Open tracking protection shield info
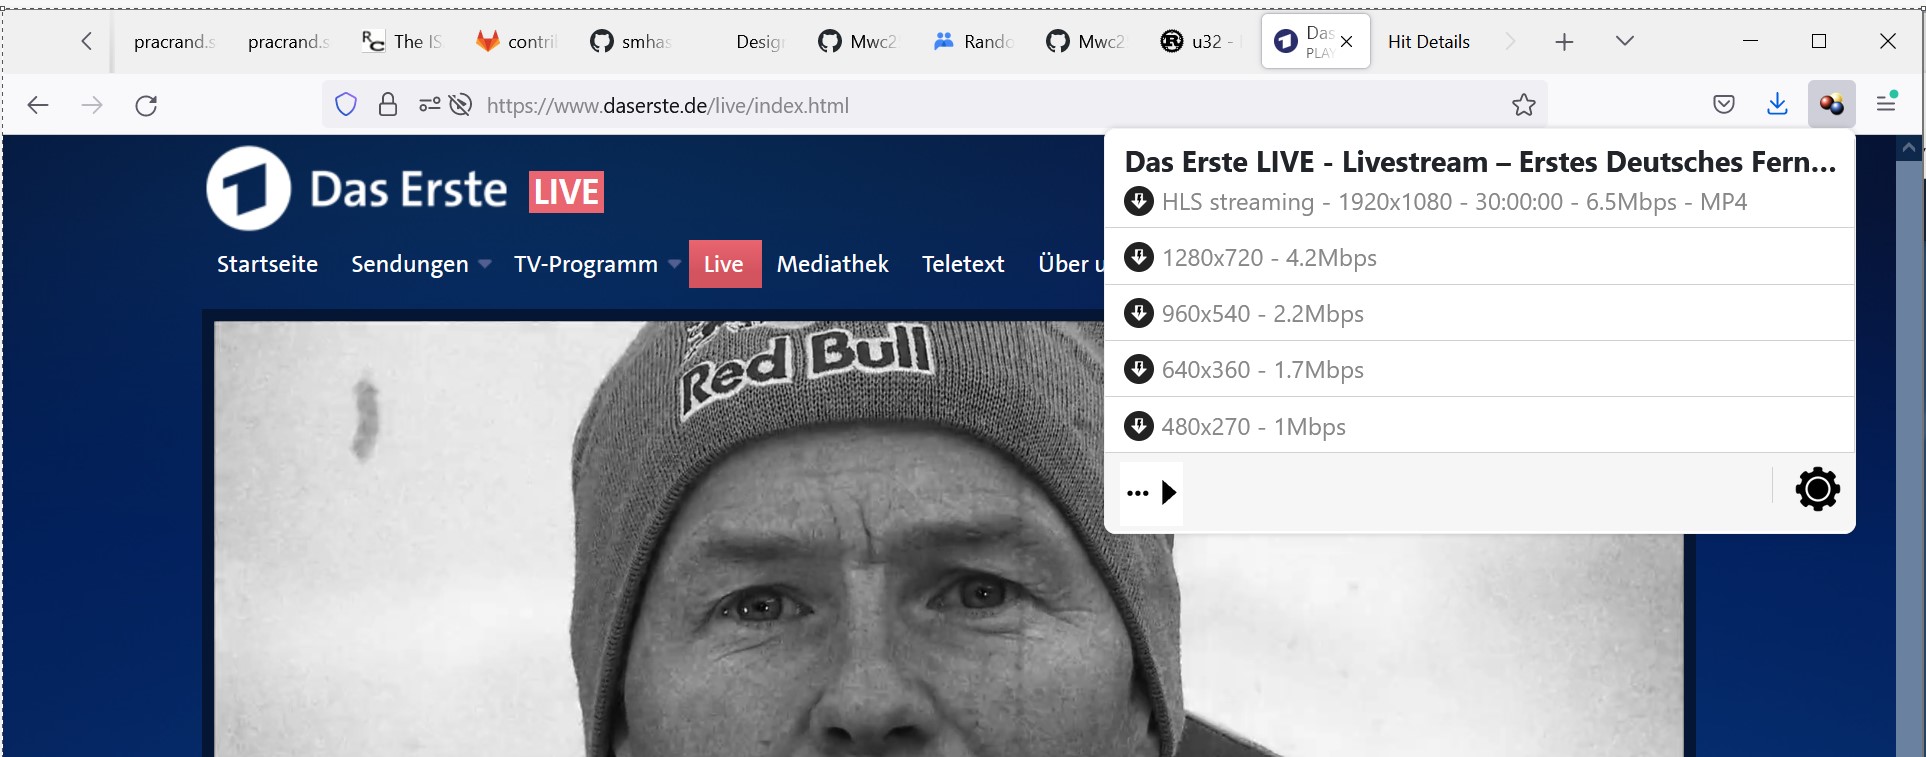The height and width of the screenshot is (757, 1926). (x=346, y=105)
